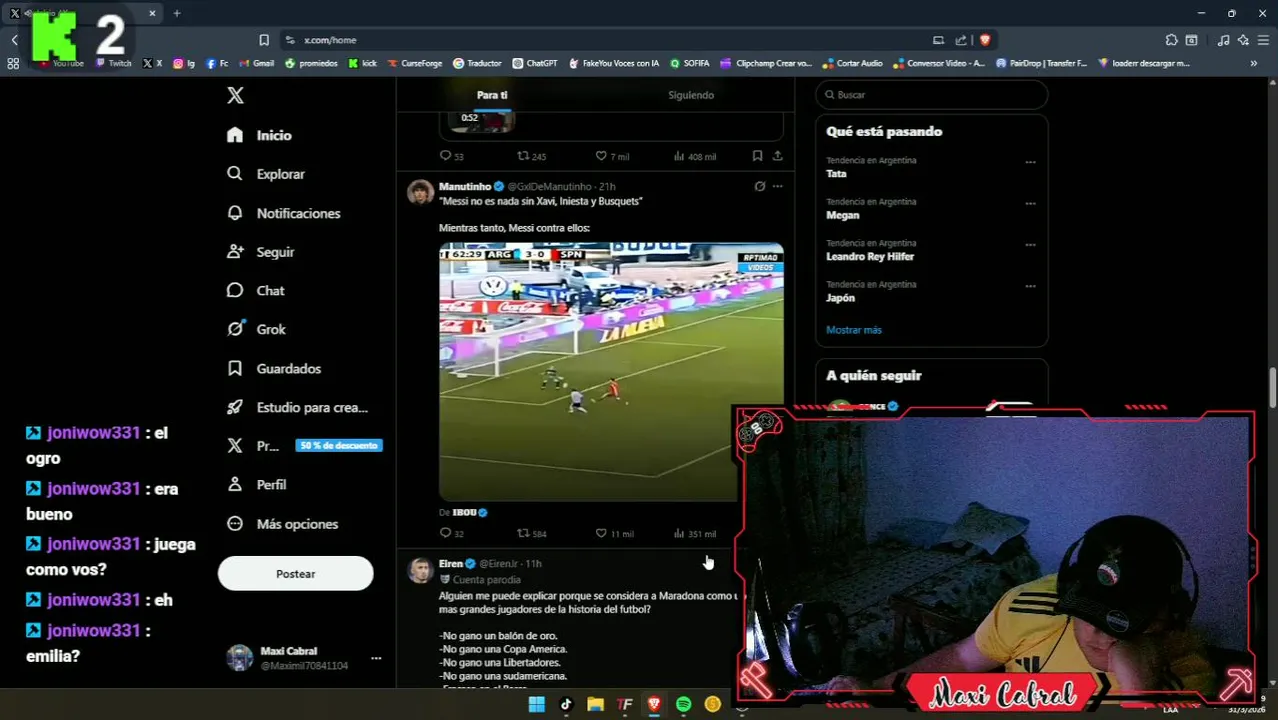Open Megan trending topic
Screen dimensions: 1278x720
[x=842, y=215]
